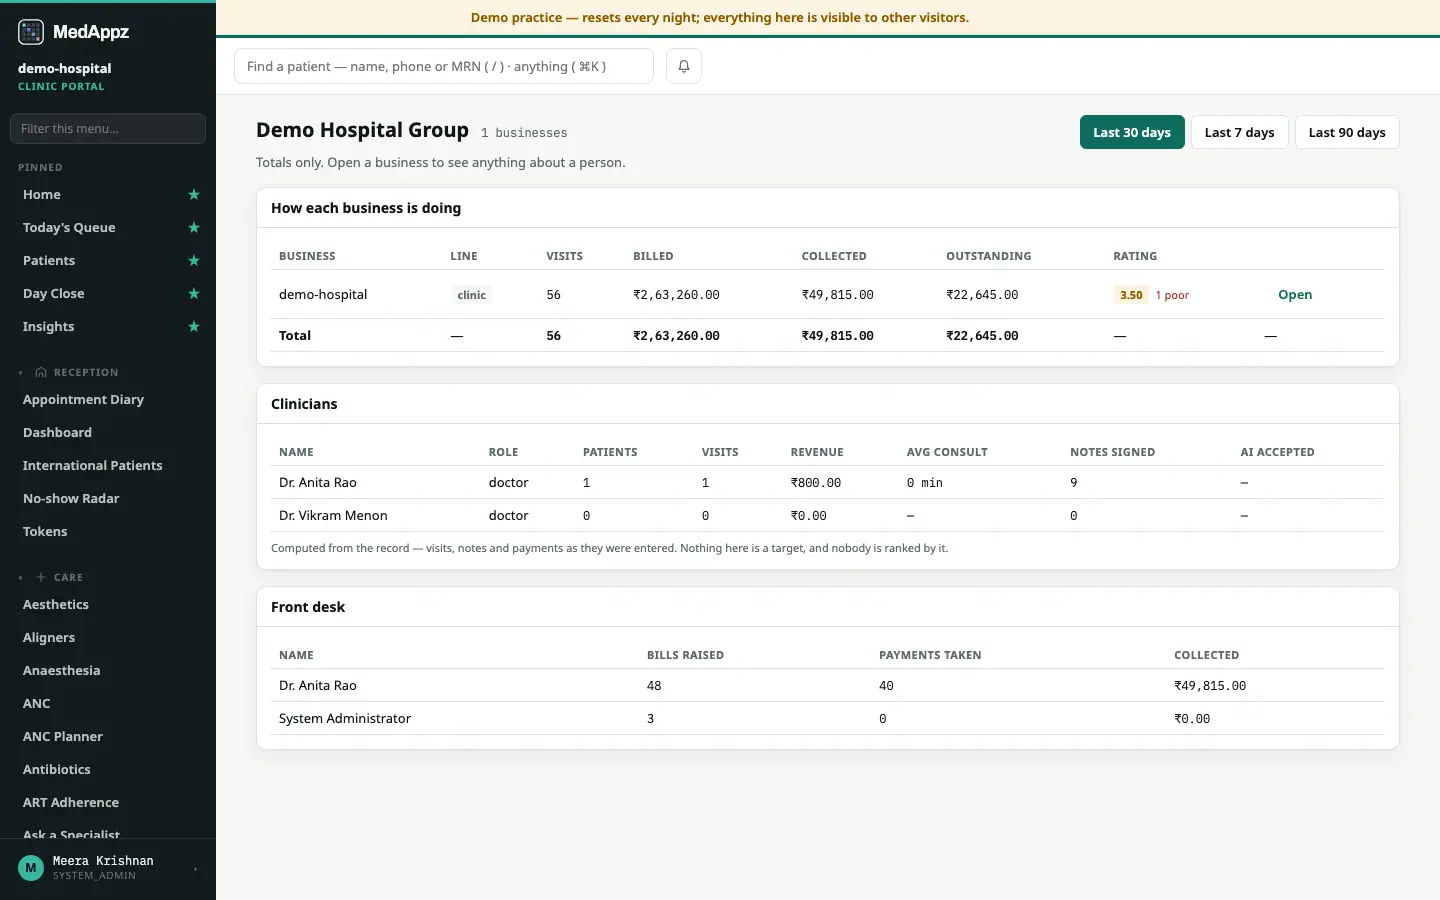Image resolution: width=1440 pixels, height=900 pixels.
Task: Click the Demo Hospital Group heading
Action: click(x=362, y=130)
